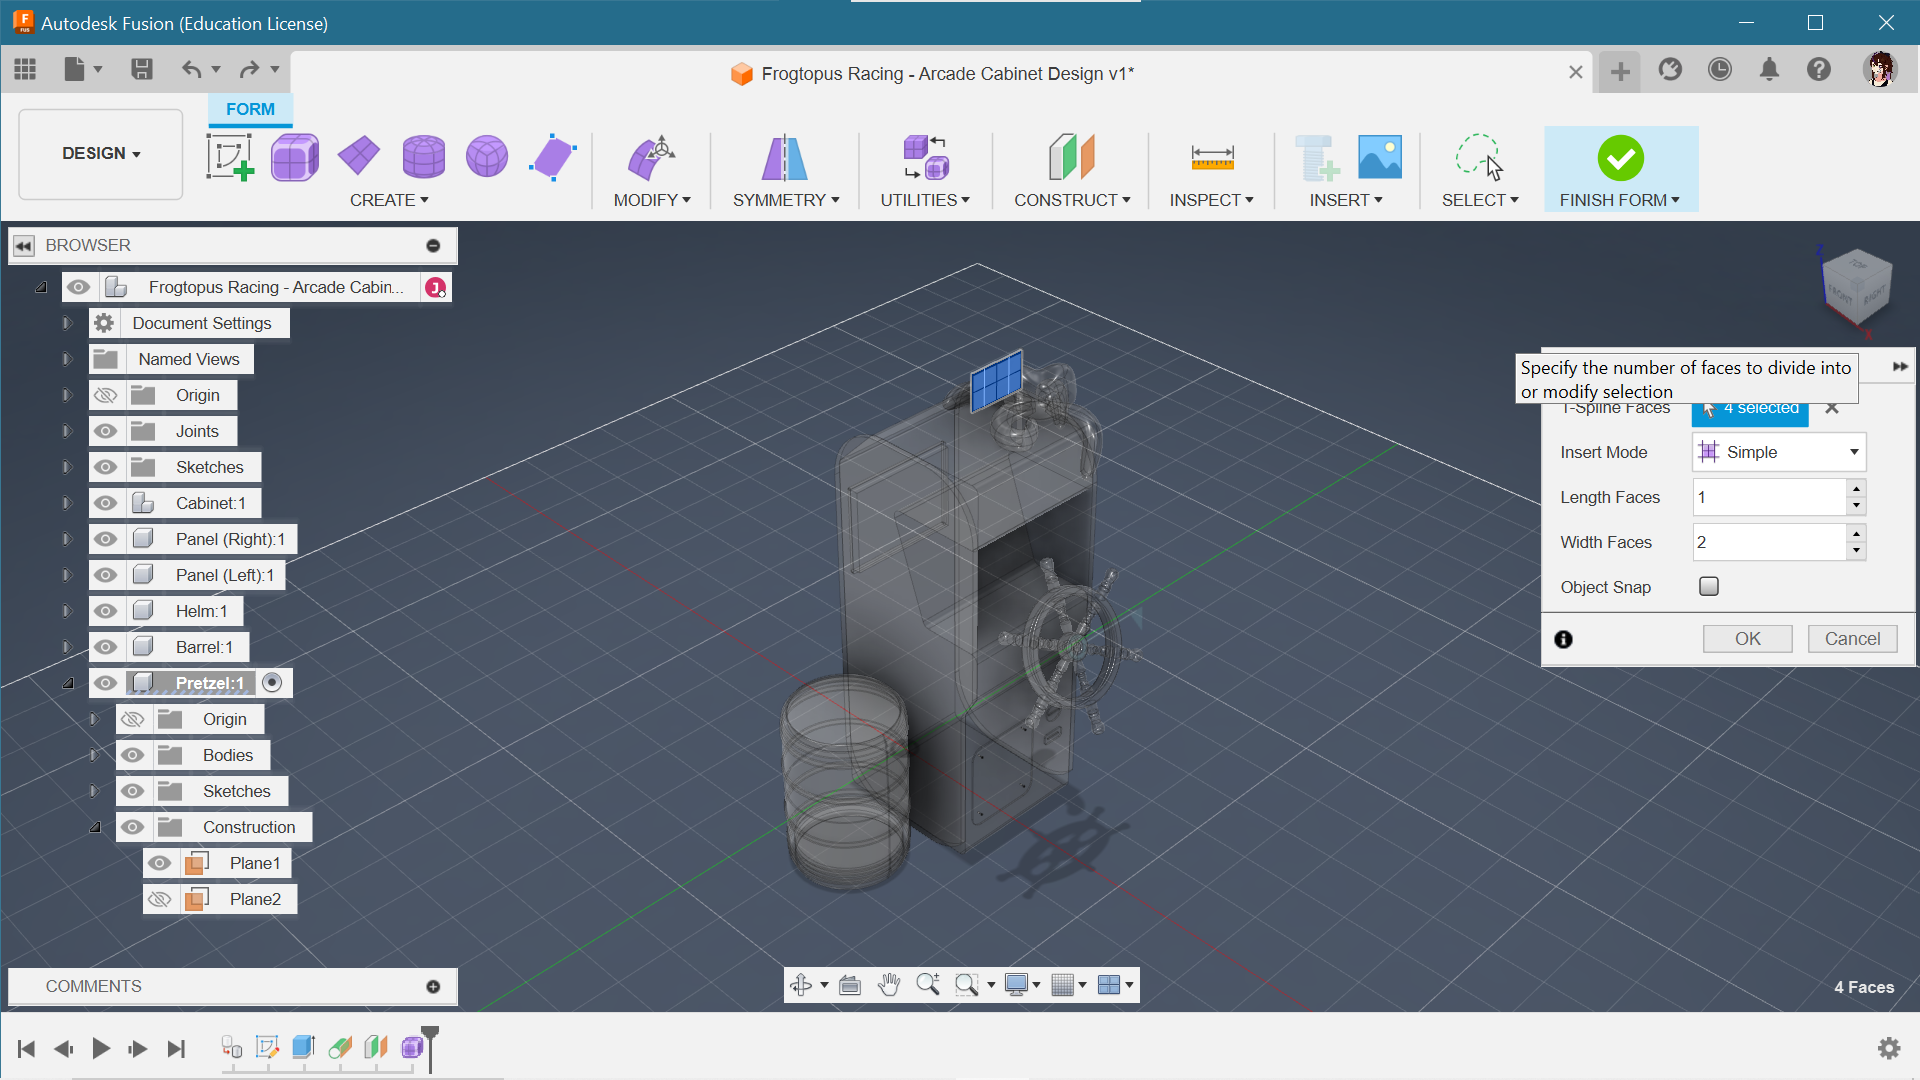The height and width of the screenshot is (1080, 1920).
Task: Hide the Cabinet:1 component
Action: tap(106, 503)
